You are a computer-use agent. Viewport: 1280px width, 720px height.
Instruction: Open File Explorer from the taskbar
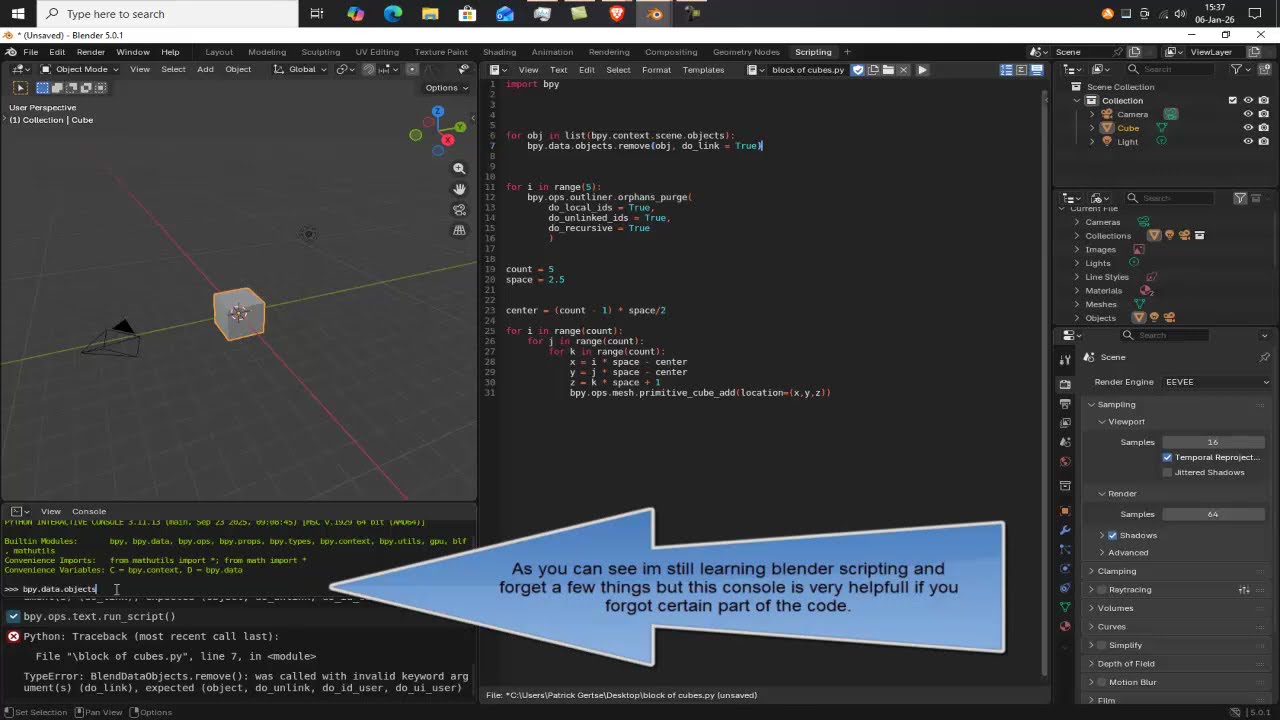430,14
